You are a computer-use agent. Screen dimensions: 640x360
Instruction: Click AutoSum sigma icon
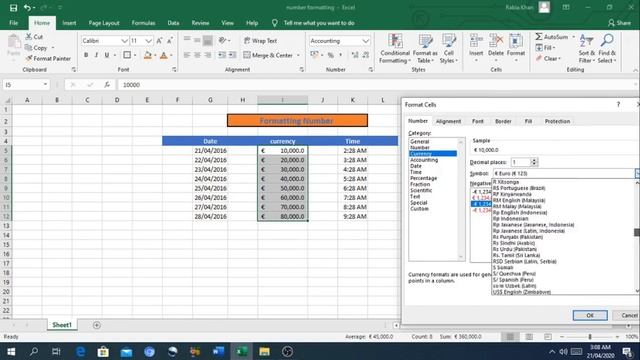point(539,37)
